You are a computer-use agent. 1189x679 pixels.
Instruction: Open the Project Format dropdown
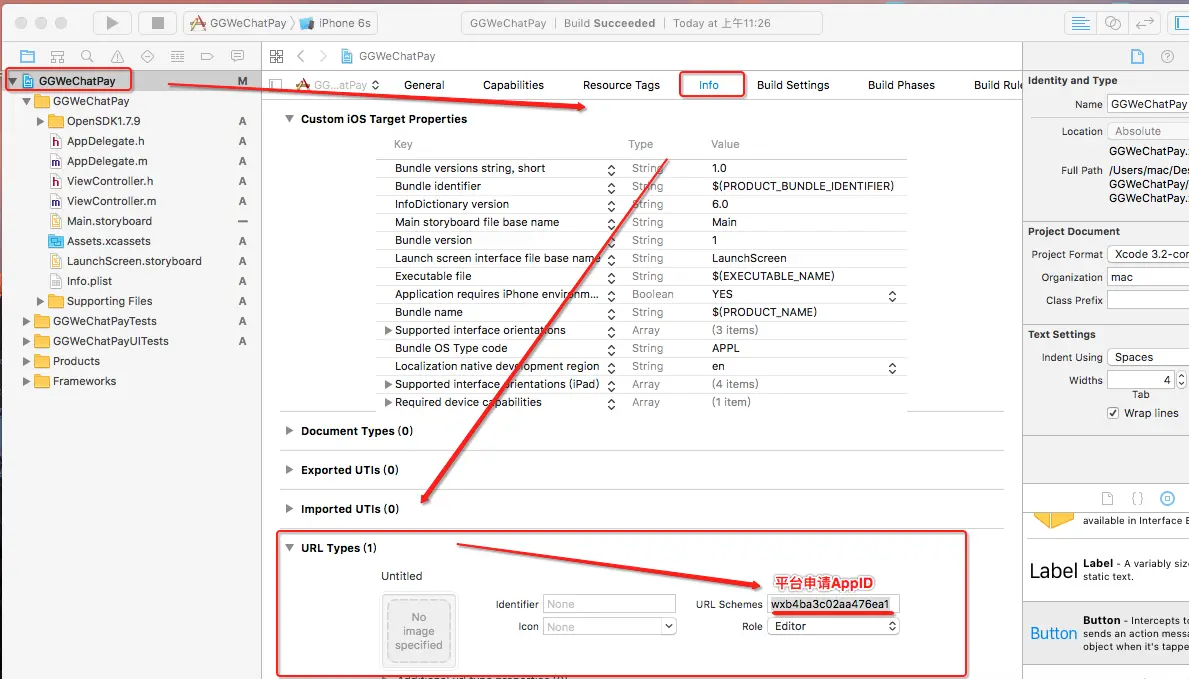(x=1147, y=254)
